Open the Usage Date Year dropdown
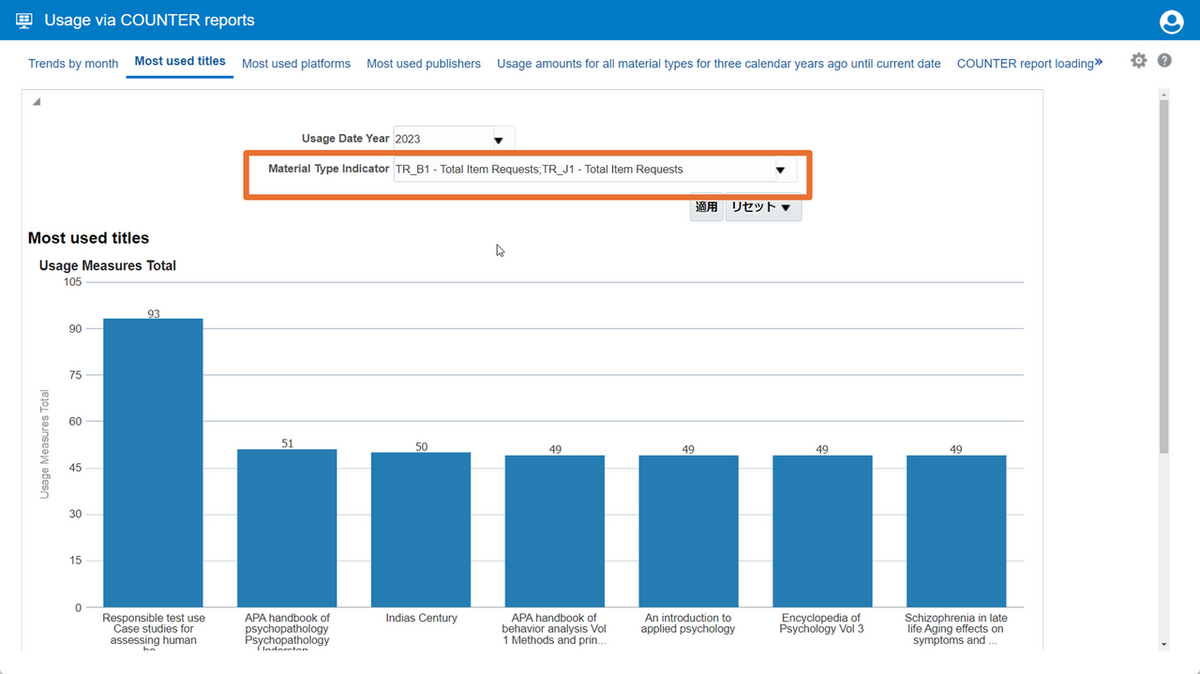The width and height of the screenshot is (1200, 674). tap(498, 140)
